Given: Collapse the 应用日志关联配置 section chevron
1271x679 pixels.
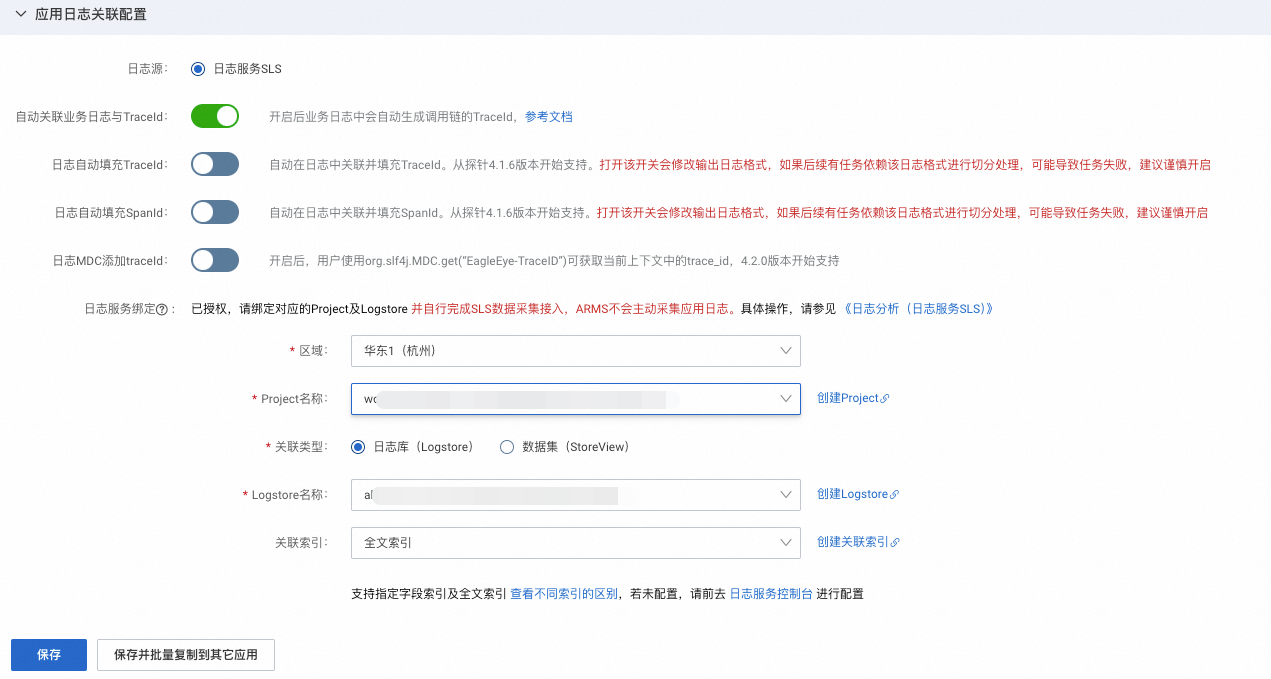Looking at the screenshot, I should click(x=20, y=15).
